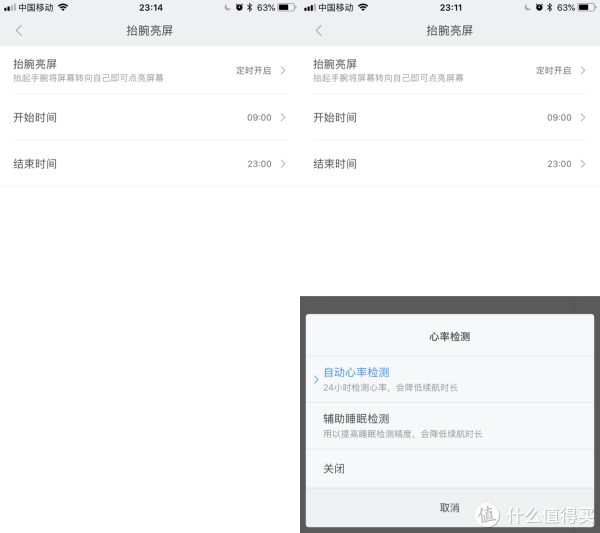
Task: Tap battery icon in right status bar
Action: coord(587,7)
